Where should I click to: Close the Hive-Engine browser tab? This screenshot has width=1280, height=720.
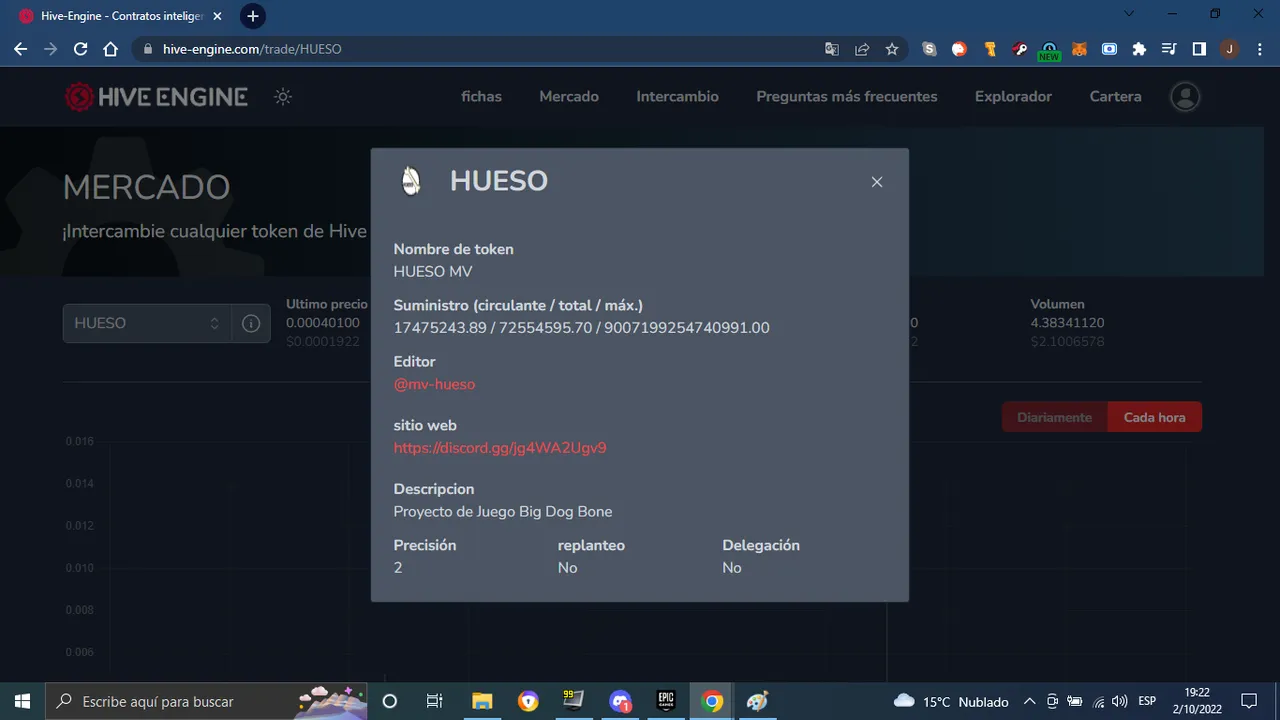[217, 16]
